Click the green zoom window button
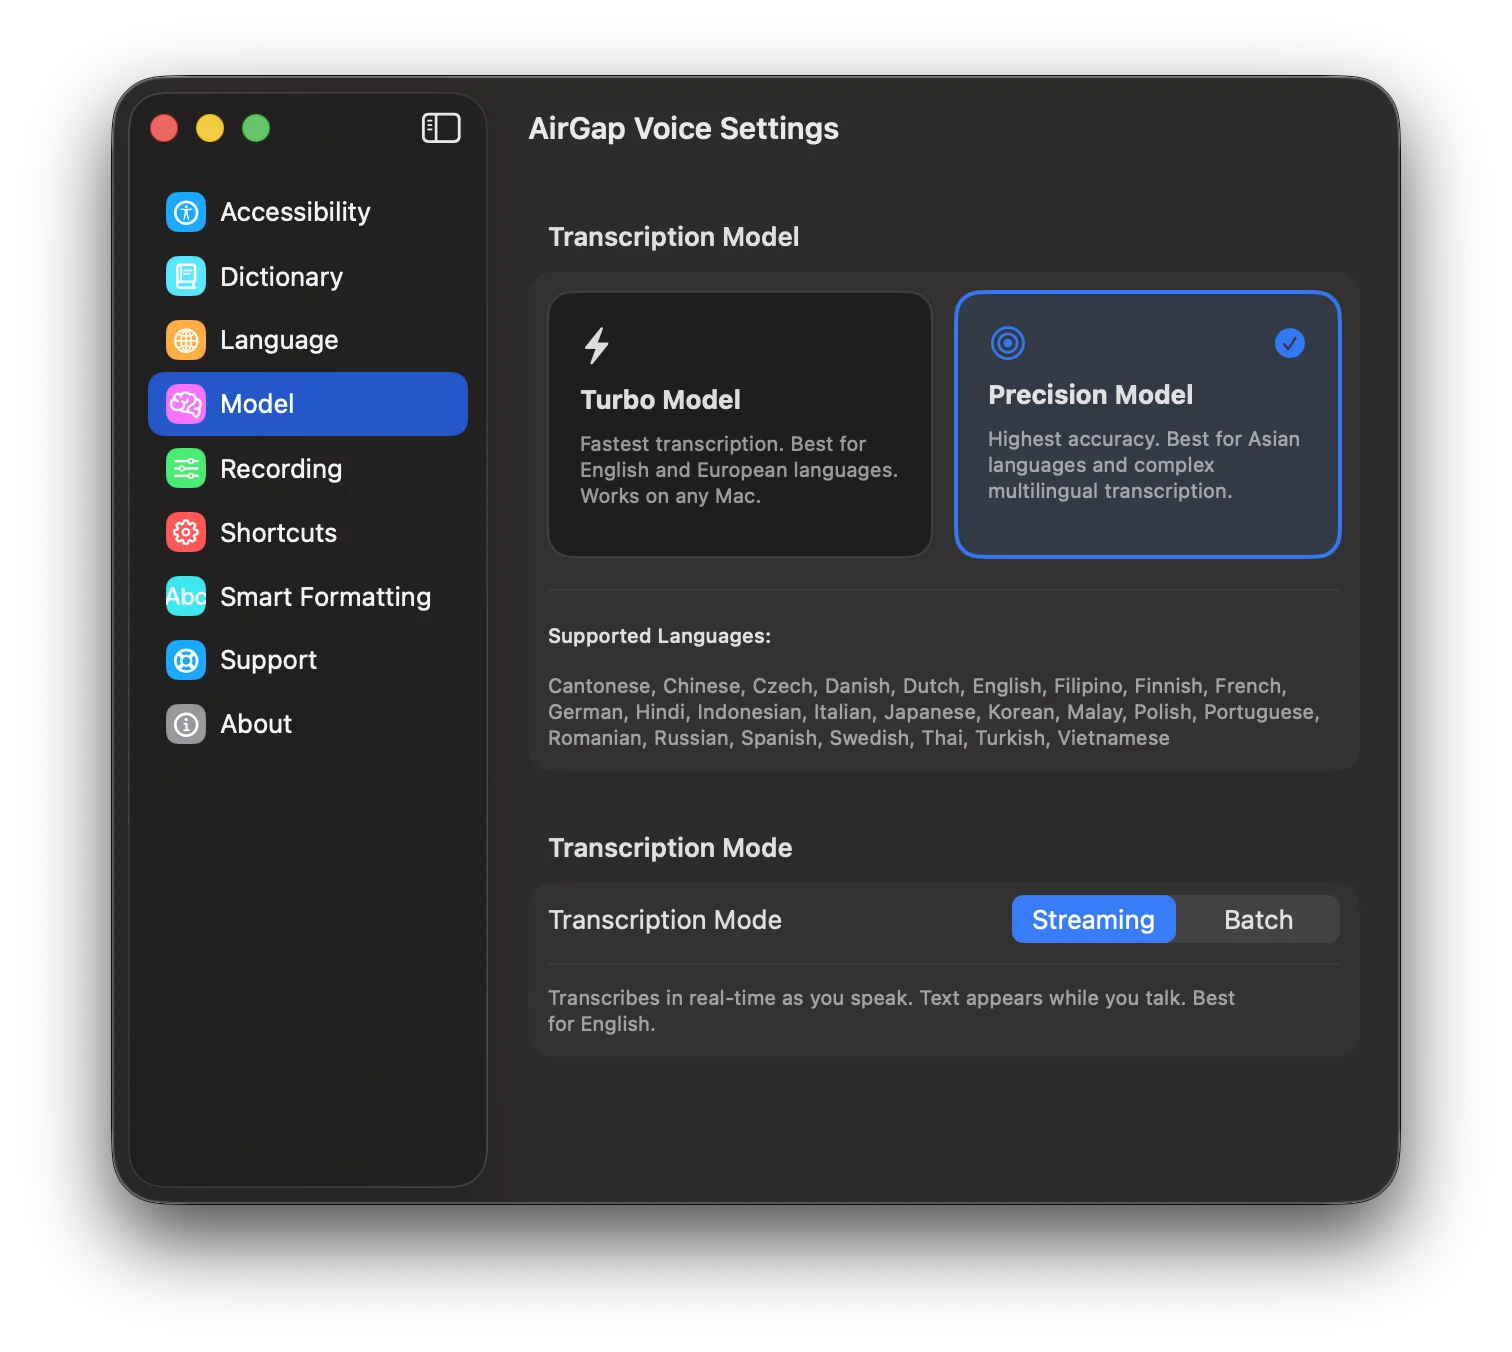The height and width of the screenshot is (1352, 1512). [x=256, y=128]
